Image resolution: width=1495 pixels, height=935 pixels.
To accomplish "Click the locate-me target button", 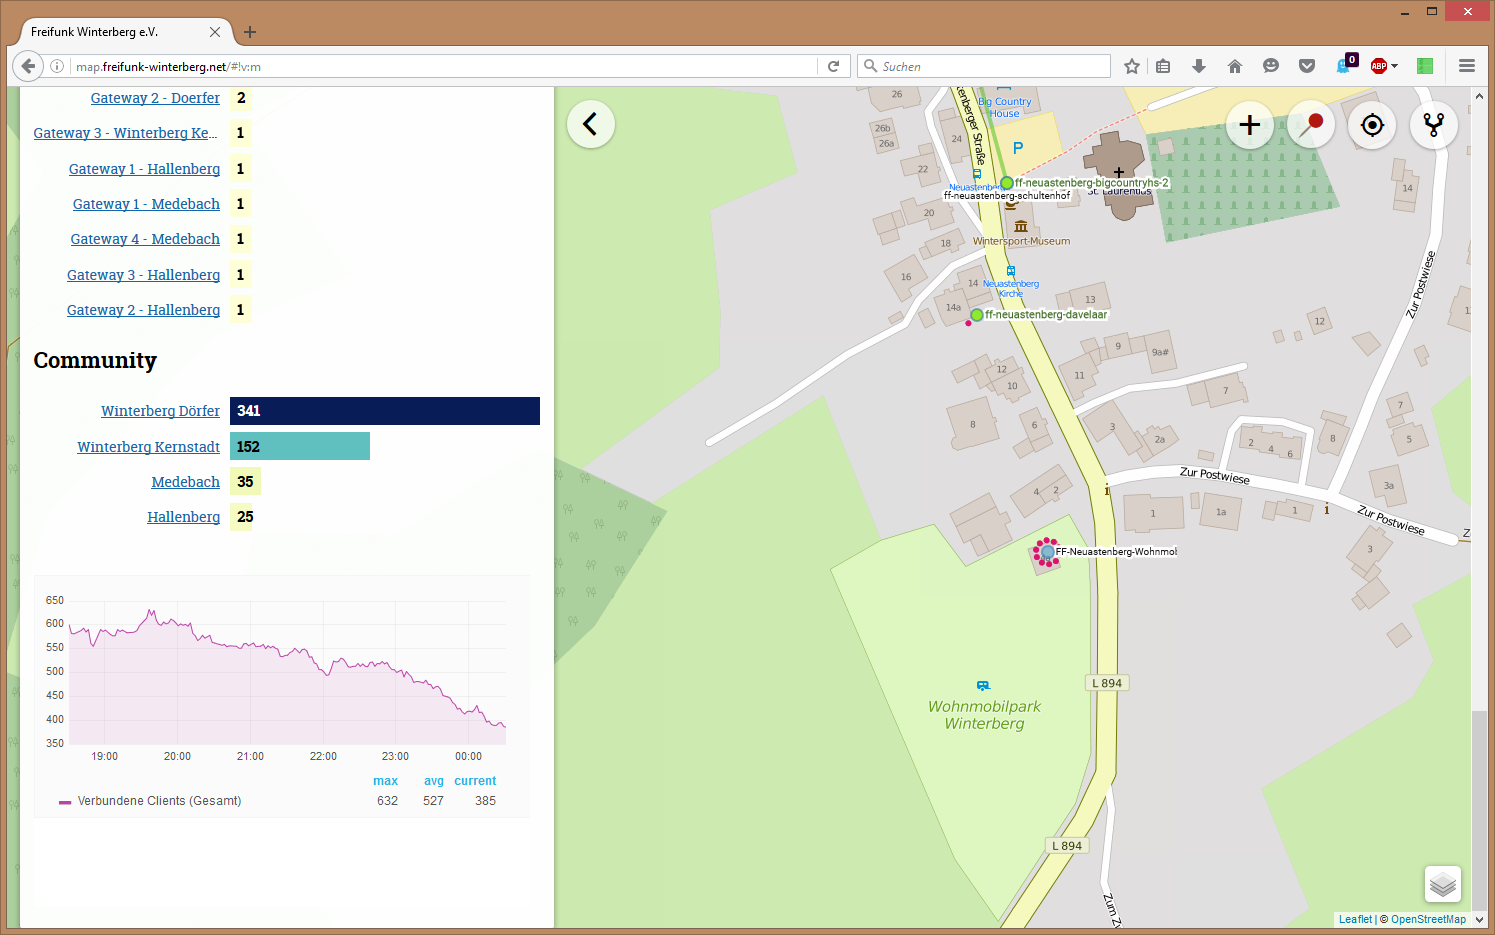I will pos(1372,125).
